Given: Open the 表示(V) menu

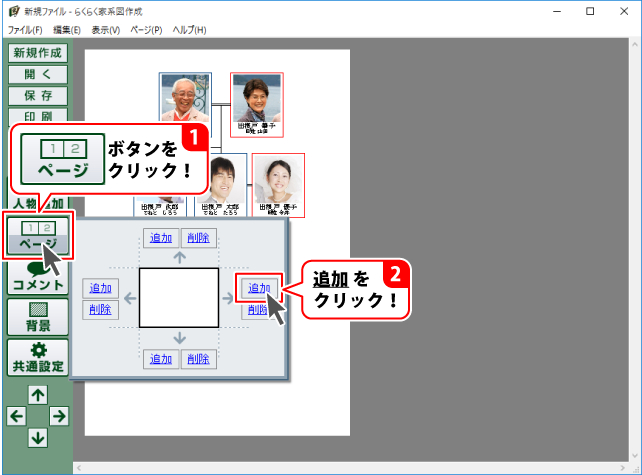Looking at the screenshot, I should click(x=106, y=30).
